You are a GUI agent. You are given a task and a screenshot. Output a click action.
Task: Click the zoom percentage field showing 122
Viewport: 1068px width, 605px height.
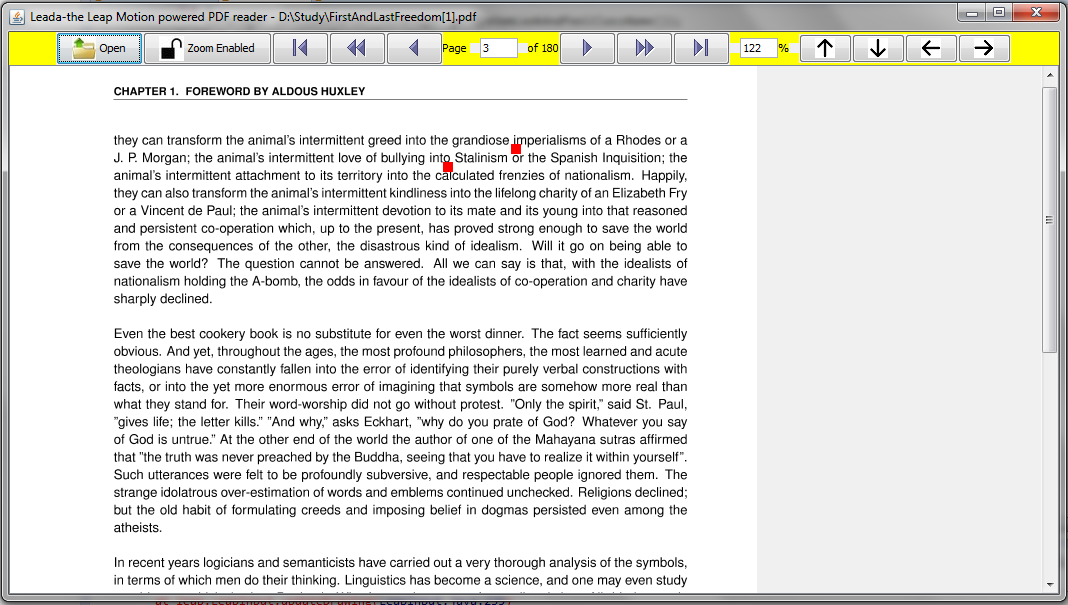pyautogui.click(x=759, y=48)
